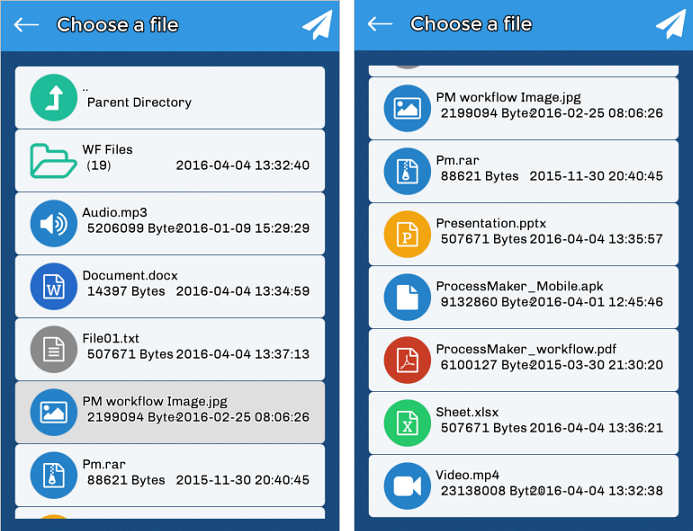Screen dimensions: 693x531
Task: Open the WF Files folder icon
Action: (53, 160)
